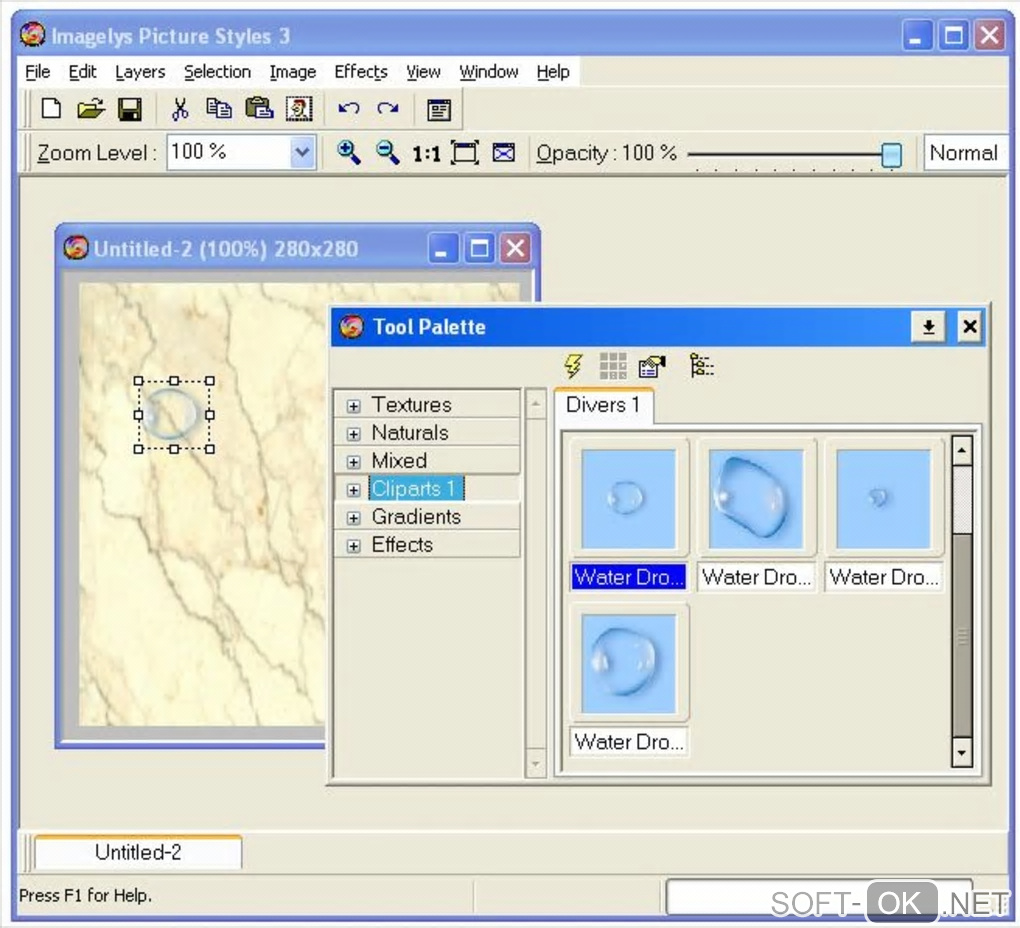Expand the Cliparts 1 category
1020x928 pixels.
pos(353,490)
